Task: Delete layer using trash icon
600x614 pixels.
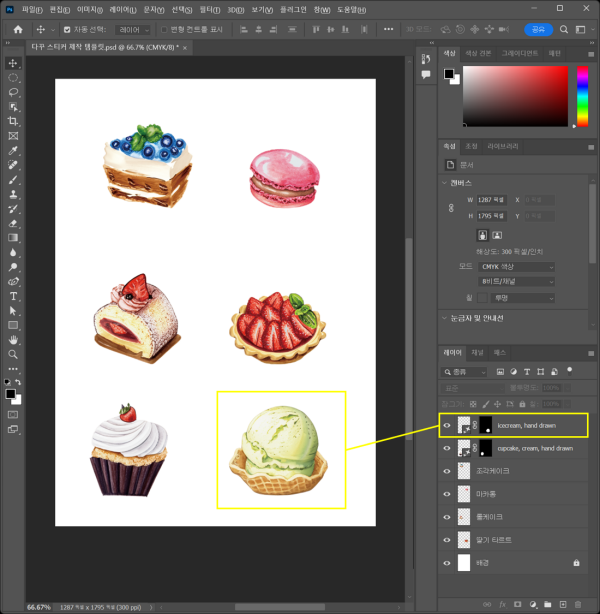Action: point(578,604)
